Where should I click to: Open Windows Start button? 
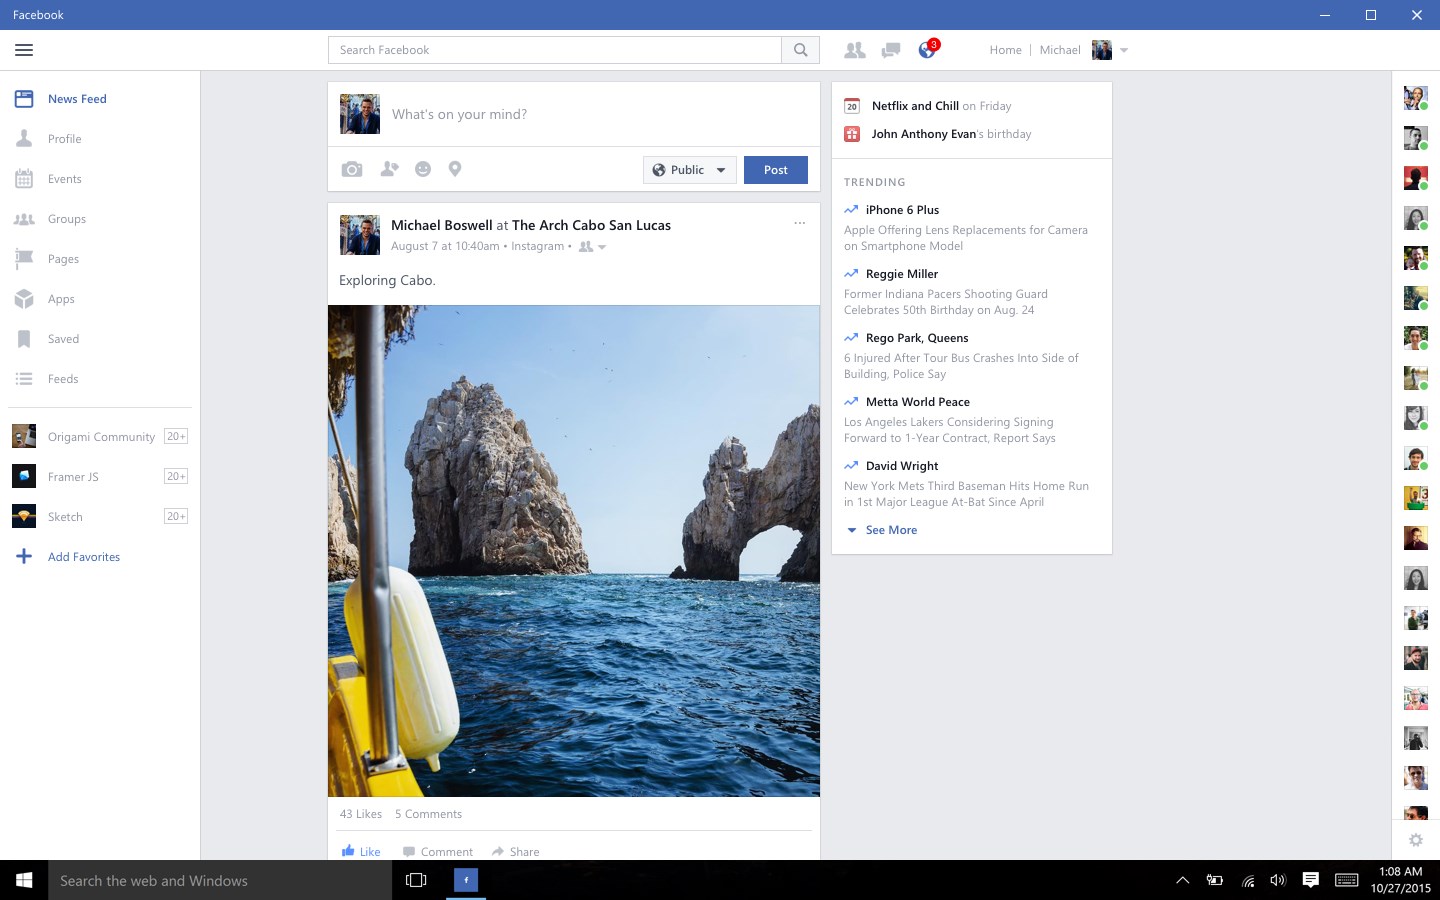(x=24, y=880)
